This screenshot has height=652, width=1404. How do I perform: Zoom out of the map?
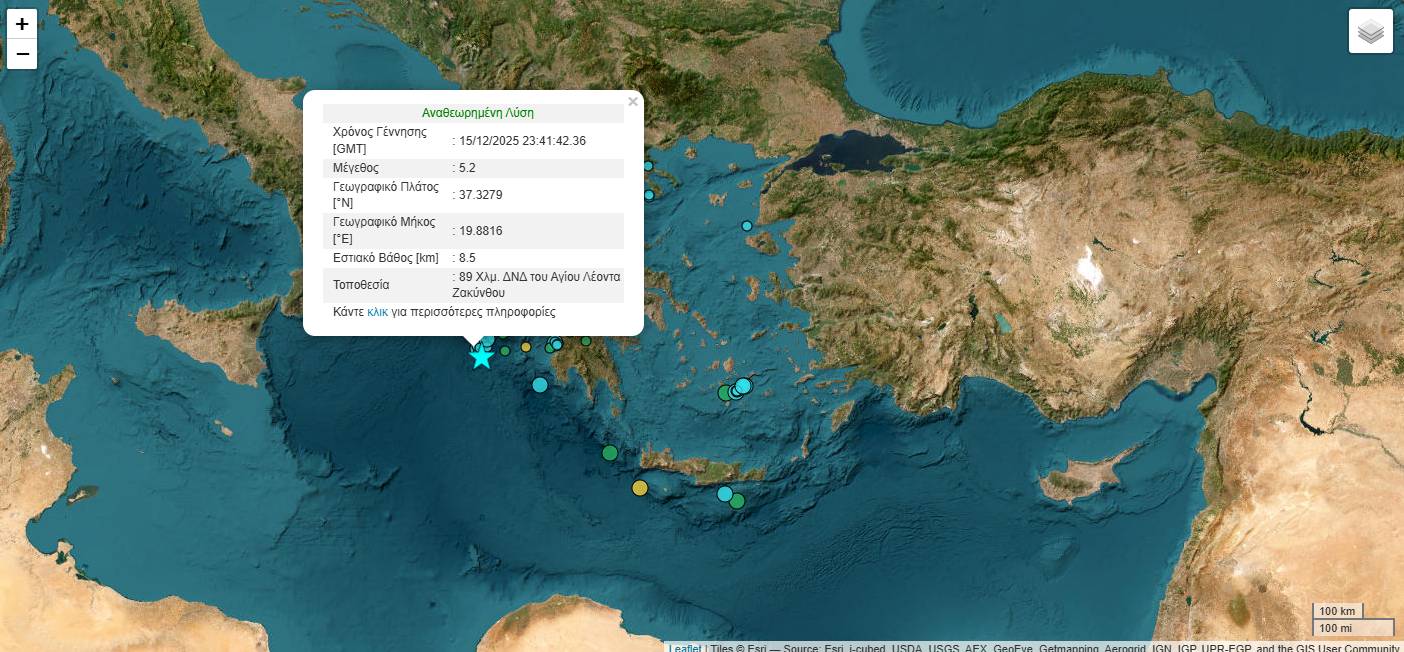(22, 54)
